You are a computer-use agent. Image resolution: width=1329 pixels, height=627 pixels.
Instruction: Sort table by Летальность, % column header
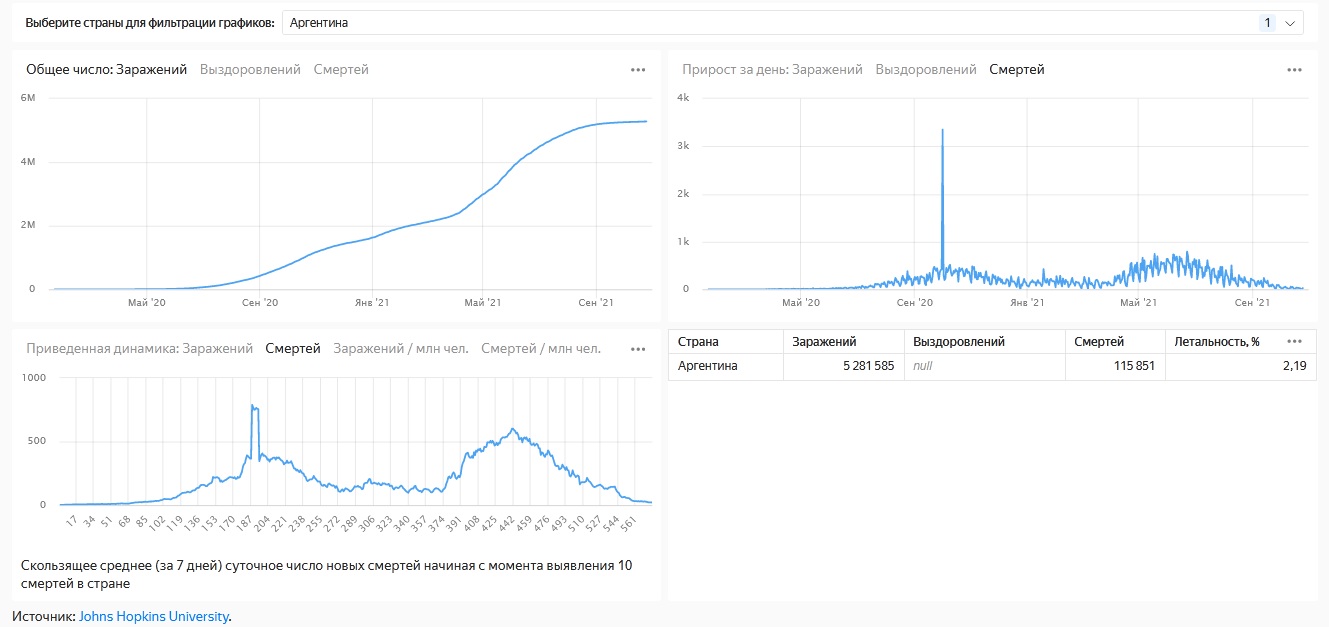pyautogui.click(x=1217, y=342)
